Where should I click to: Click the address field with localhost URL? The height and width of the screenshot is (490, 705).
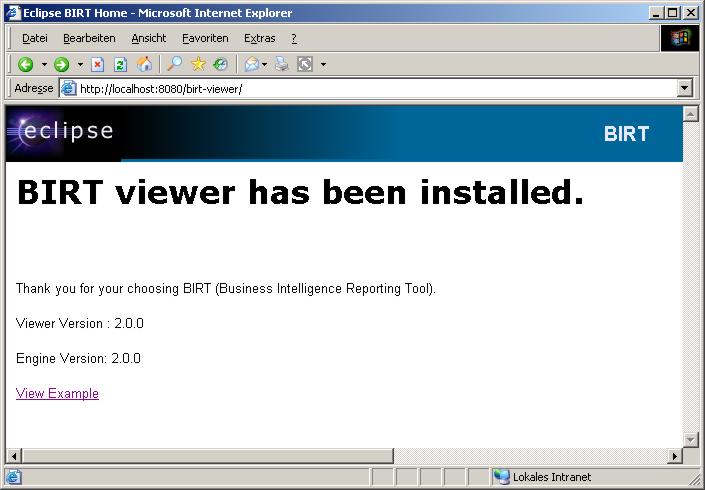(377, 89)
